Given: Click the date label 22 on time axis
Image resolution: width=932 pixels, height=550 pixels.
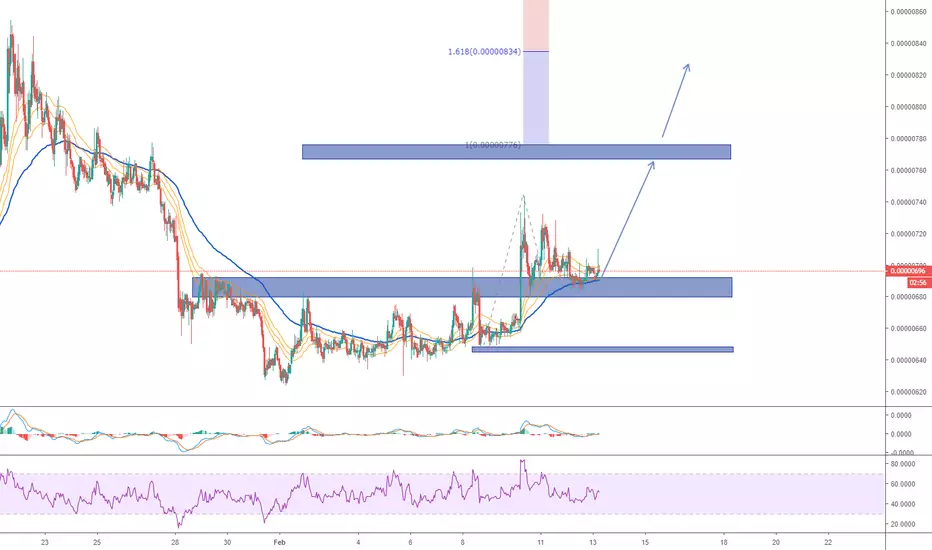Looking at the screenshot, I should tap(829, 542).
